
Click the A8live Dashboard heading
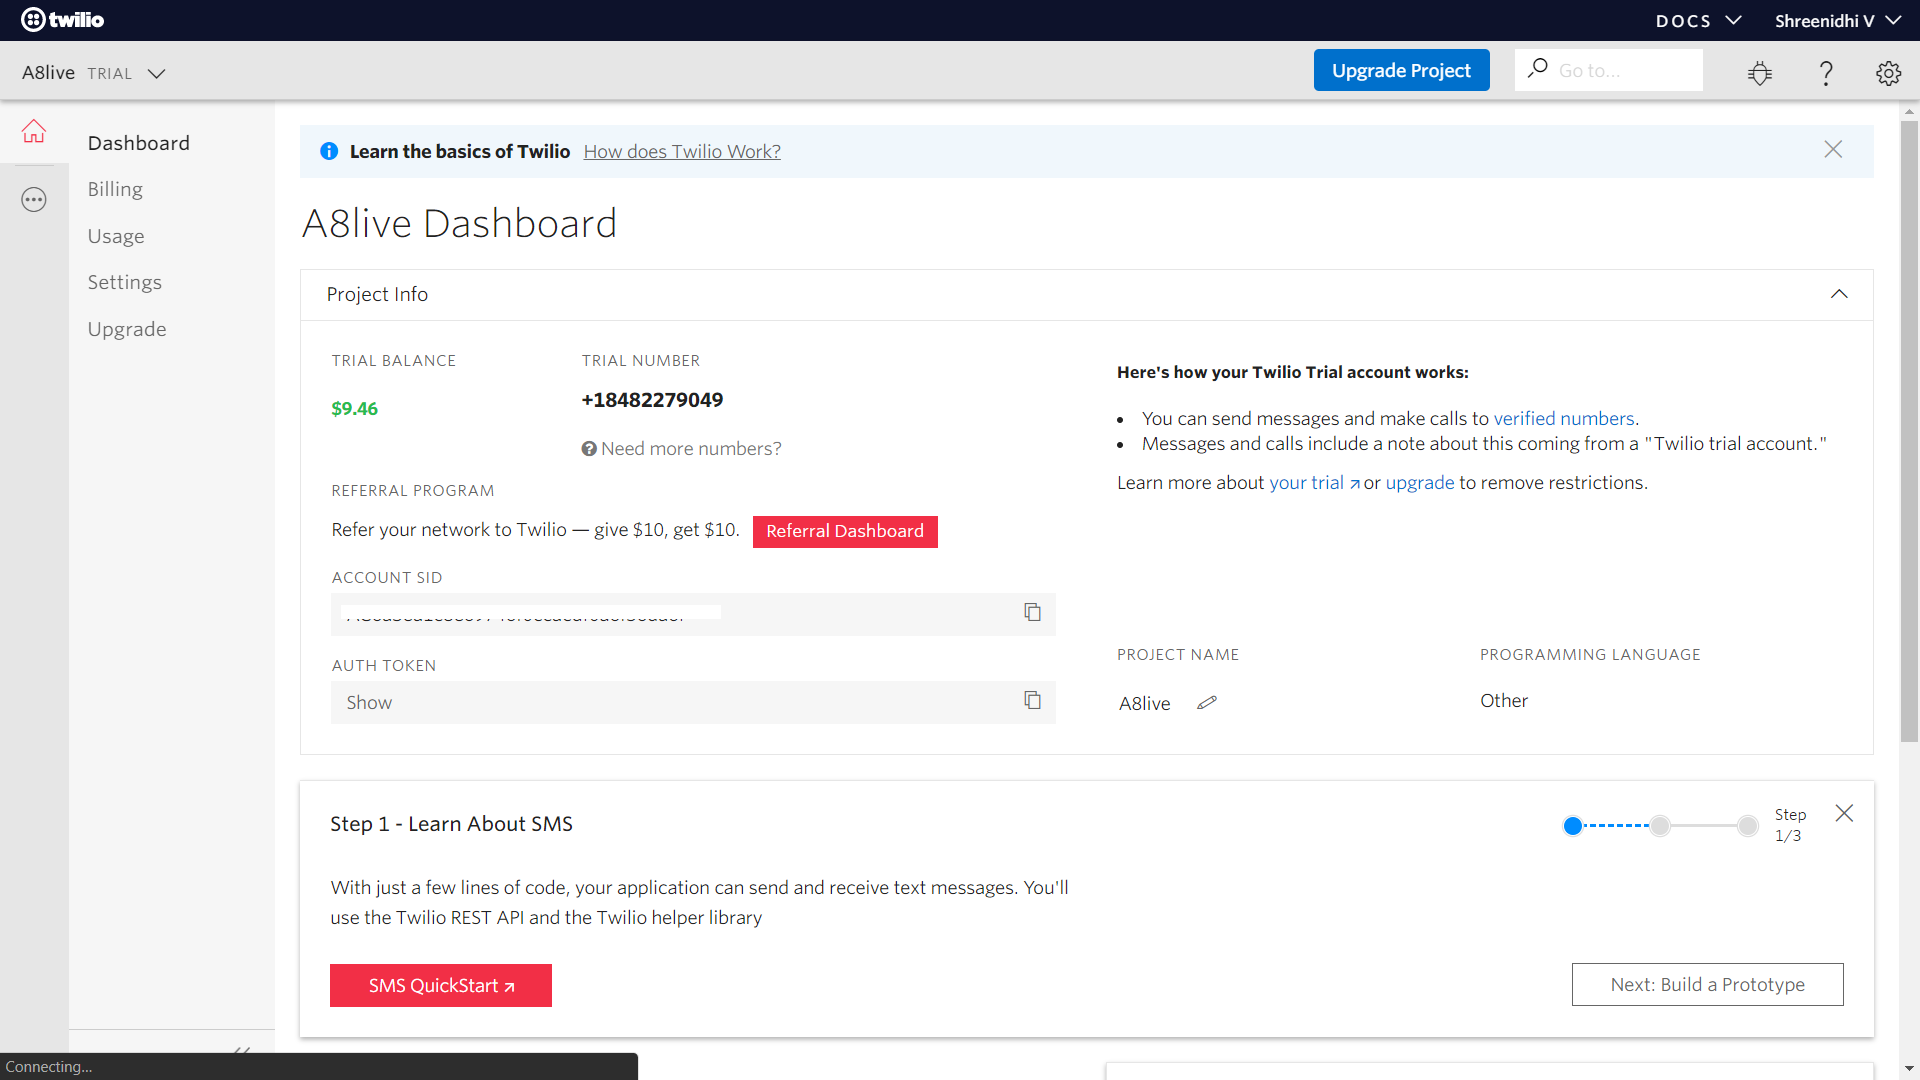click(459, 223)
